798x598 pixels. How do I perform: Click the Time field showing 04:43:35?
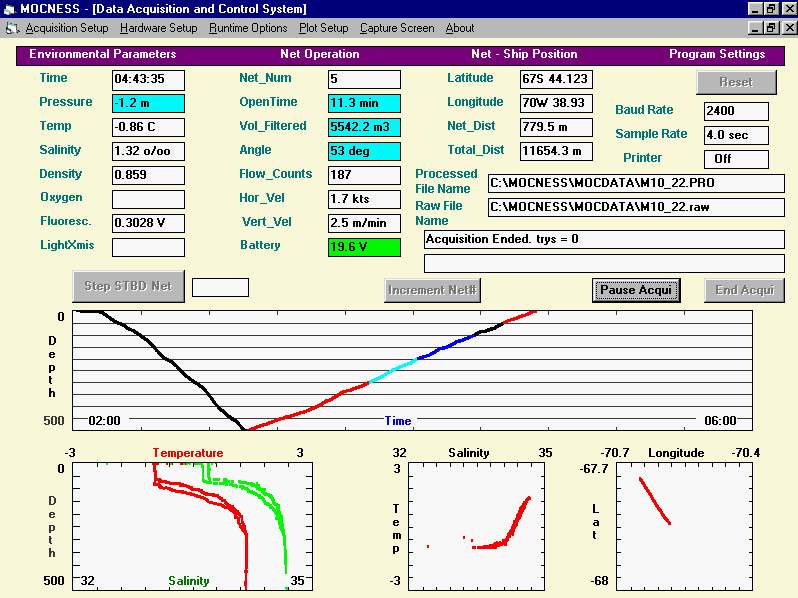[148, 79]
